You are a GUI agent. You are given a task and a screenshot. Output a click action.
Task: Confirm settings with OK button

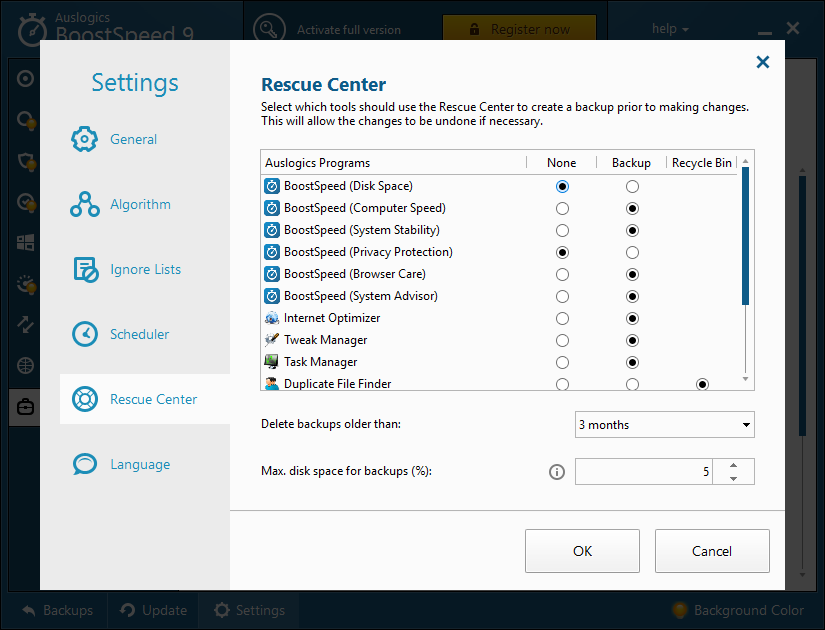[x=582, y=551]
